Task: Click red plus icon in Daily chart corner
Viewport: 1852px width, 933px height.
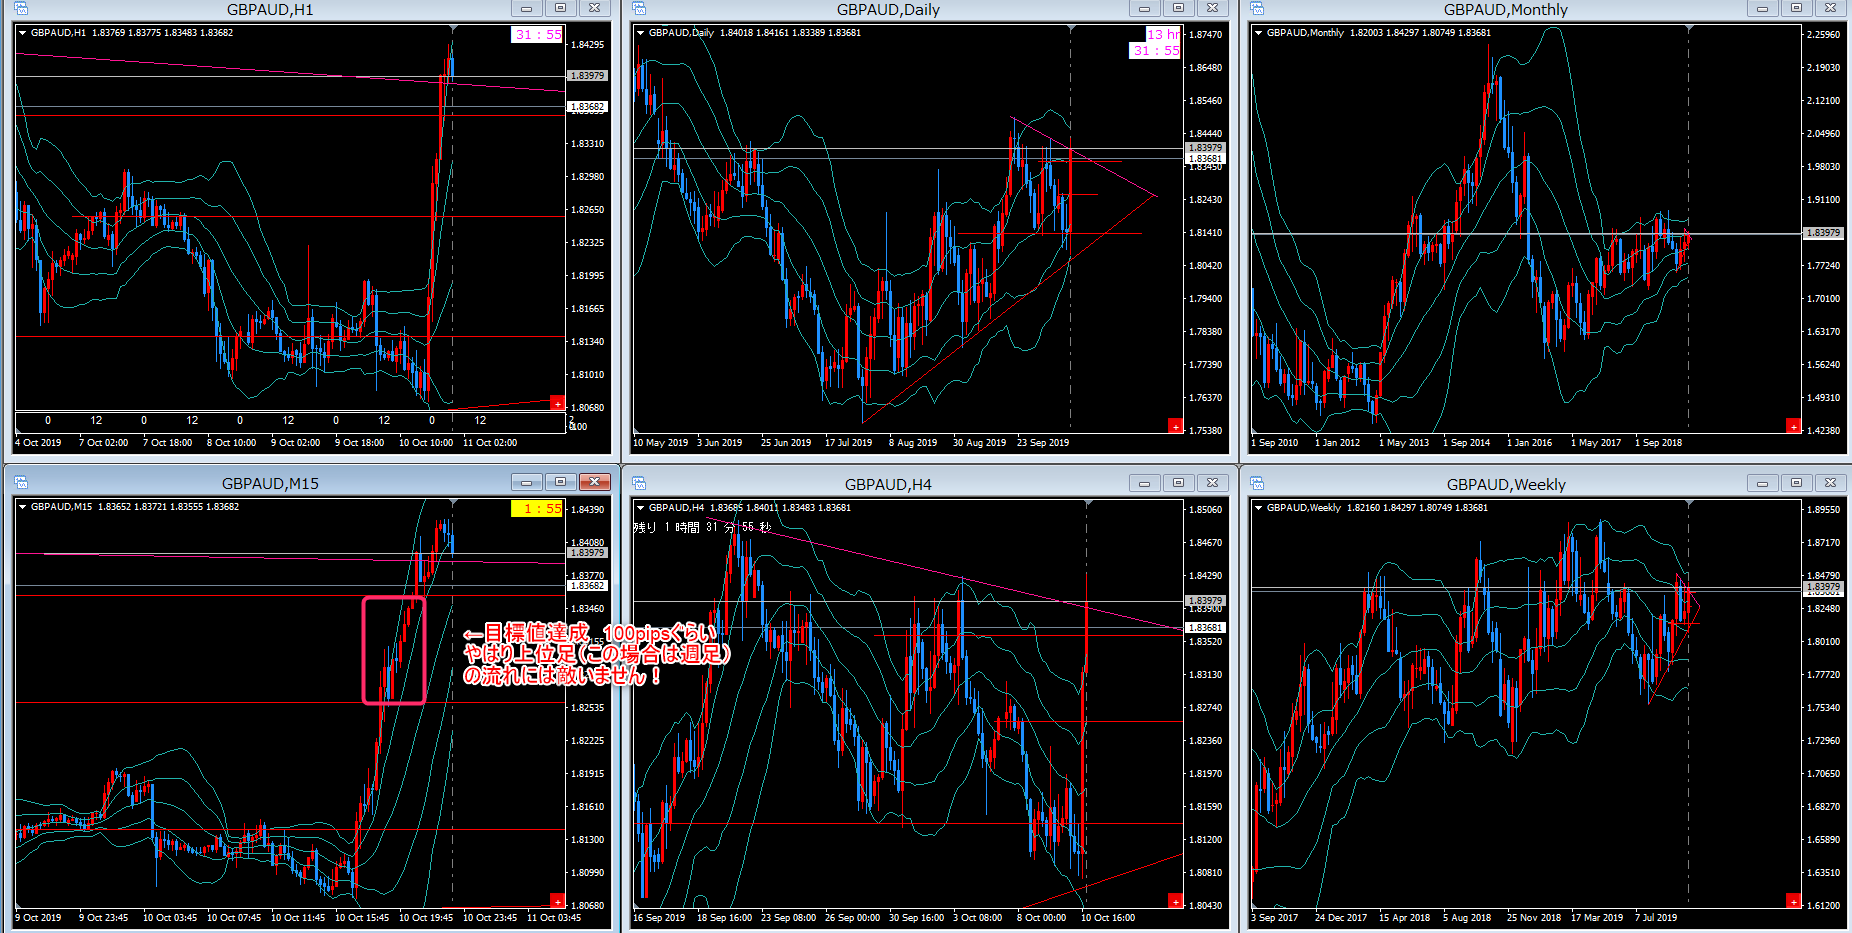Action: coord(1175,426)
